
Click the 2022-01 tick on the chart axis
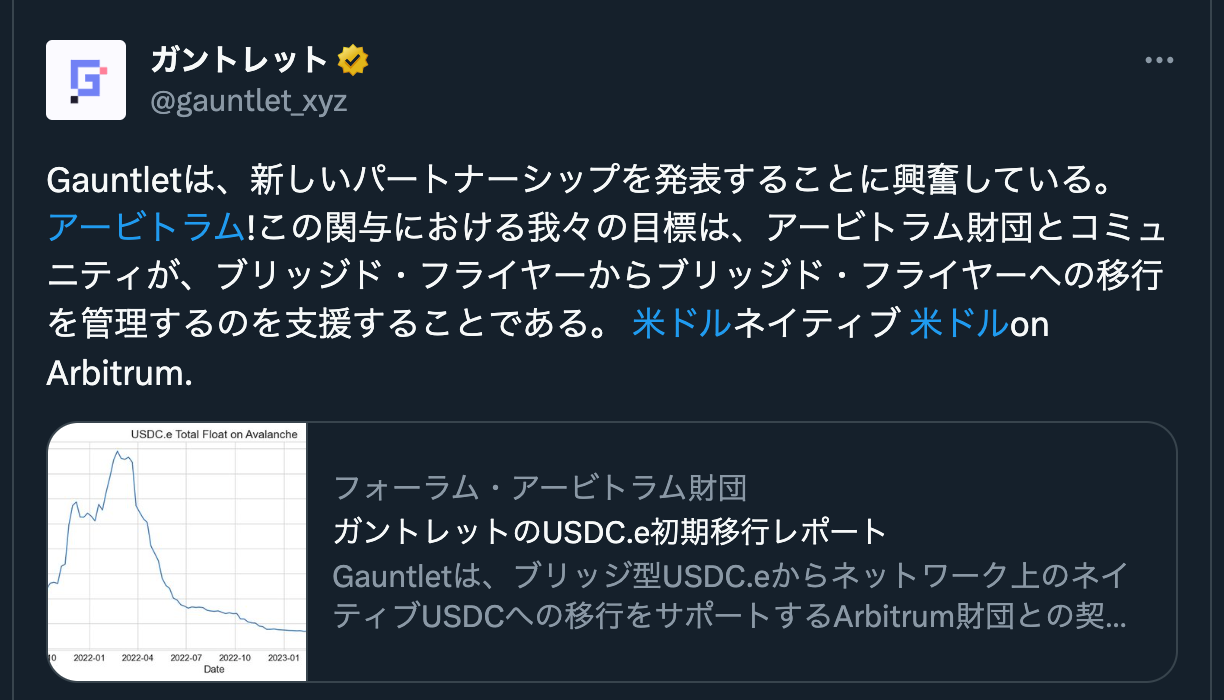point(88,658)
